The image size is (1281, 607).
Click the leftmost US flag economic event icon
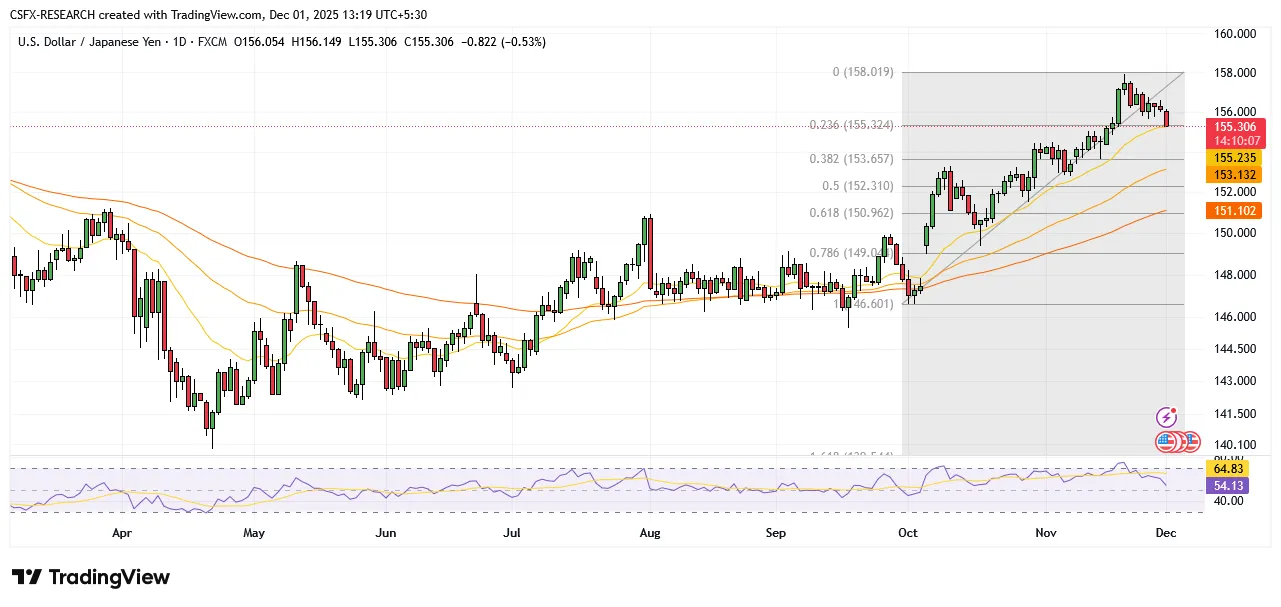click(x=1167, y=440)
